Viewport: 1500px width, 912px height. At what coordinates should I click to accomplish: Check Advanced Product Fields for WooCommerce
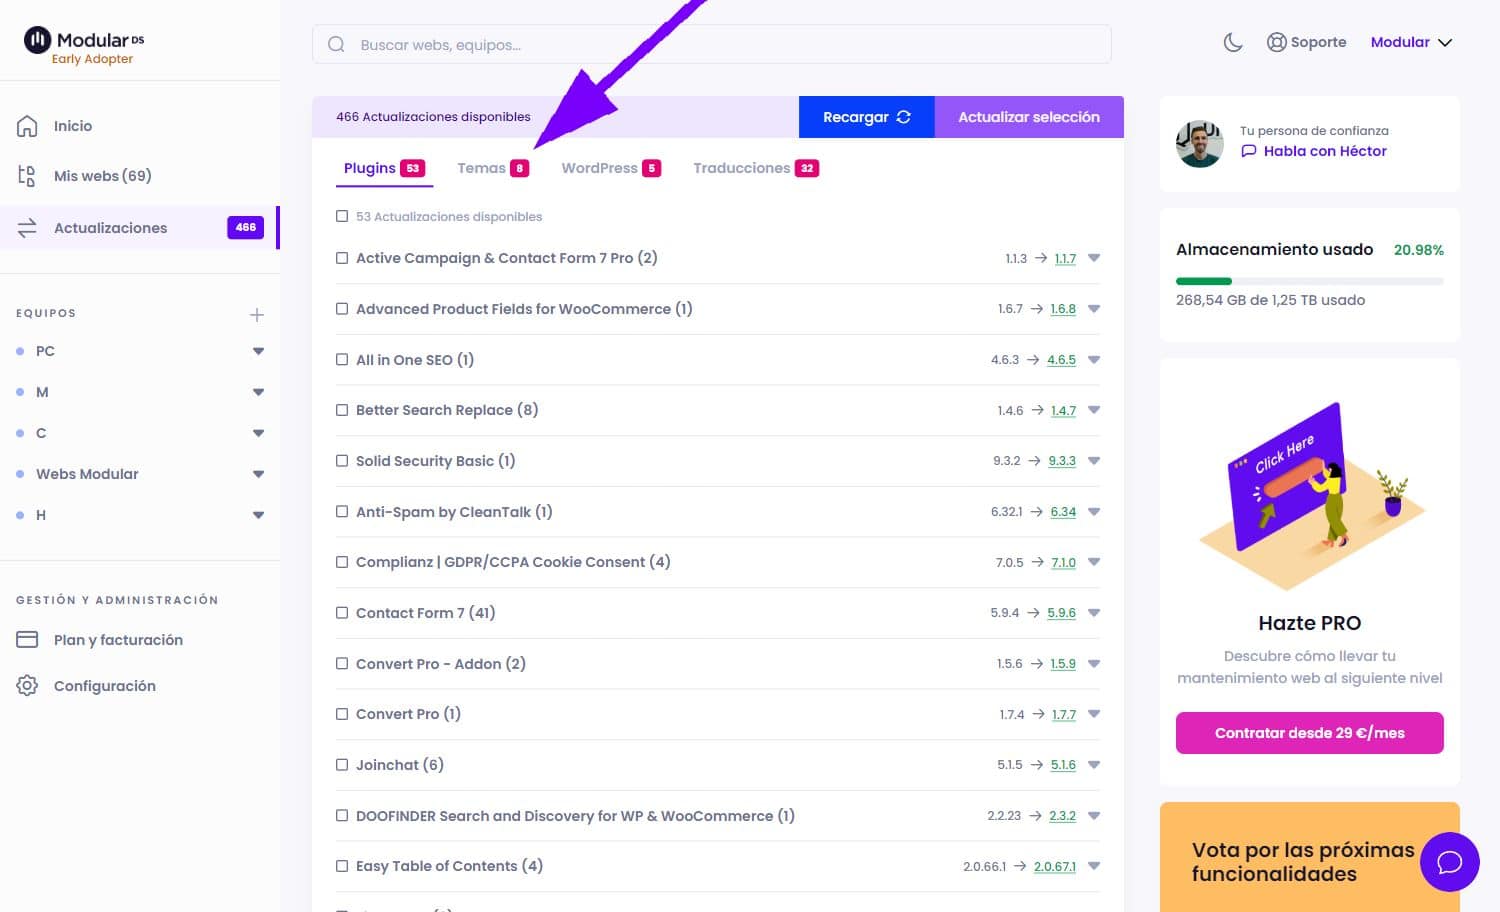point(342,309)
